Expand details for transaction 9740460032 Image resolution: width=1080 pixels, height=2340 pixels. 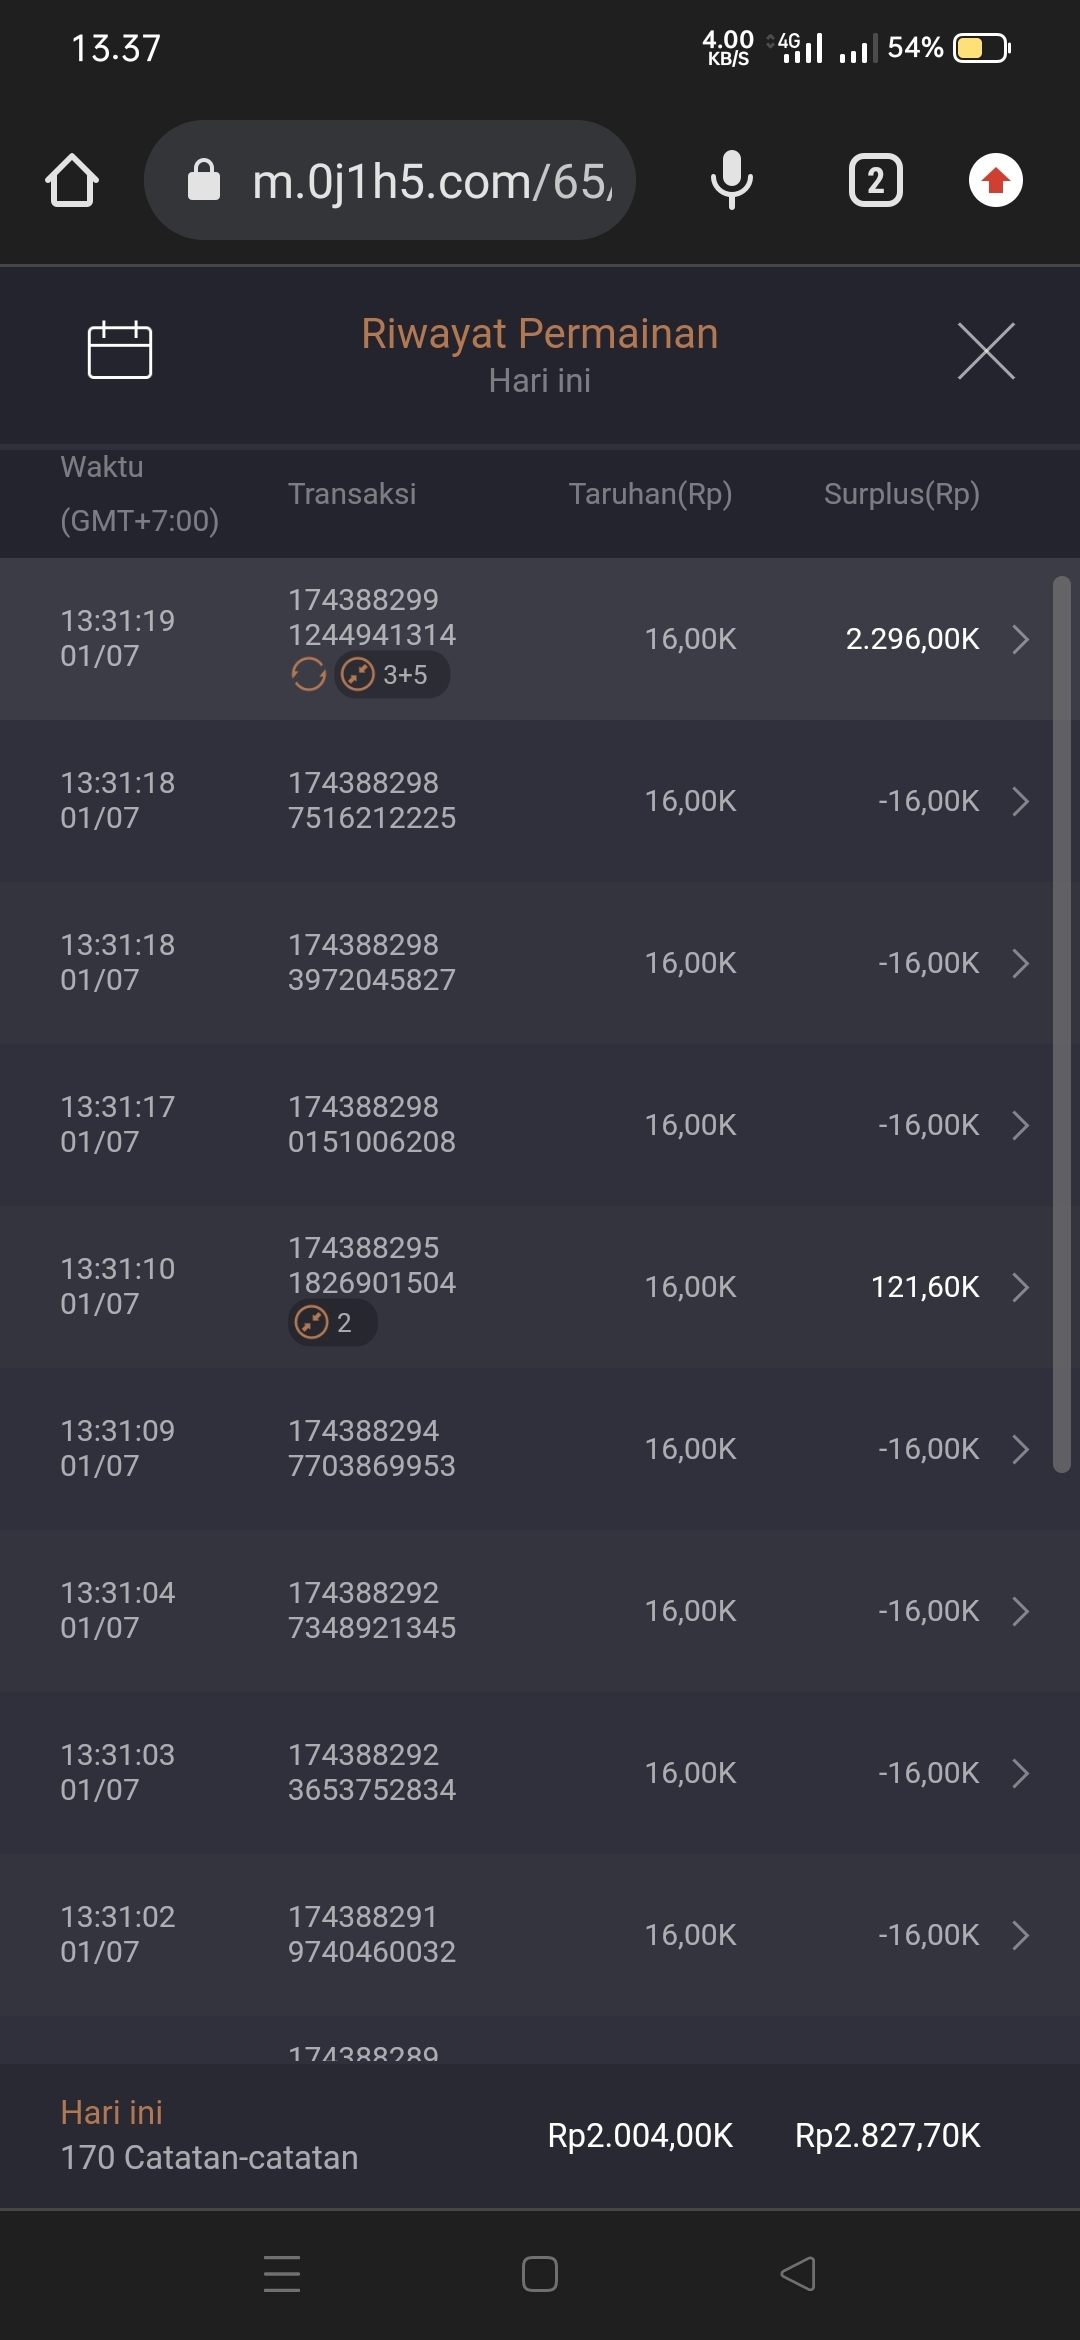point(1020,1935)
